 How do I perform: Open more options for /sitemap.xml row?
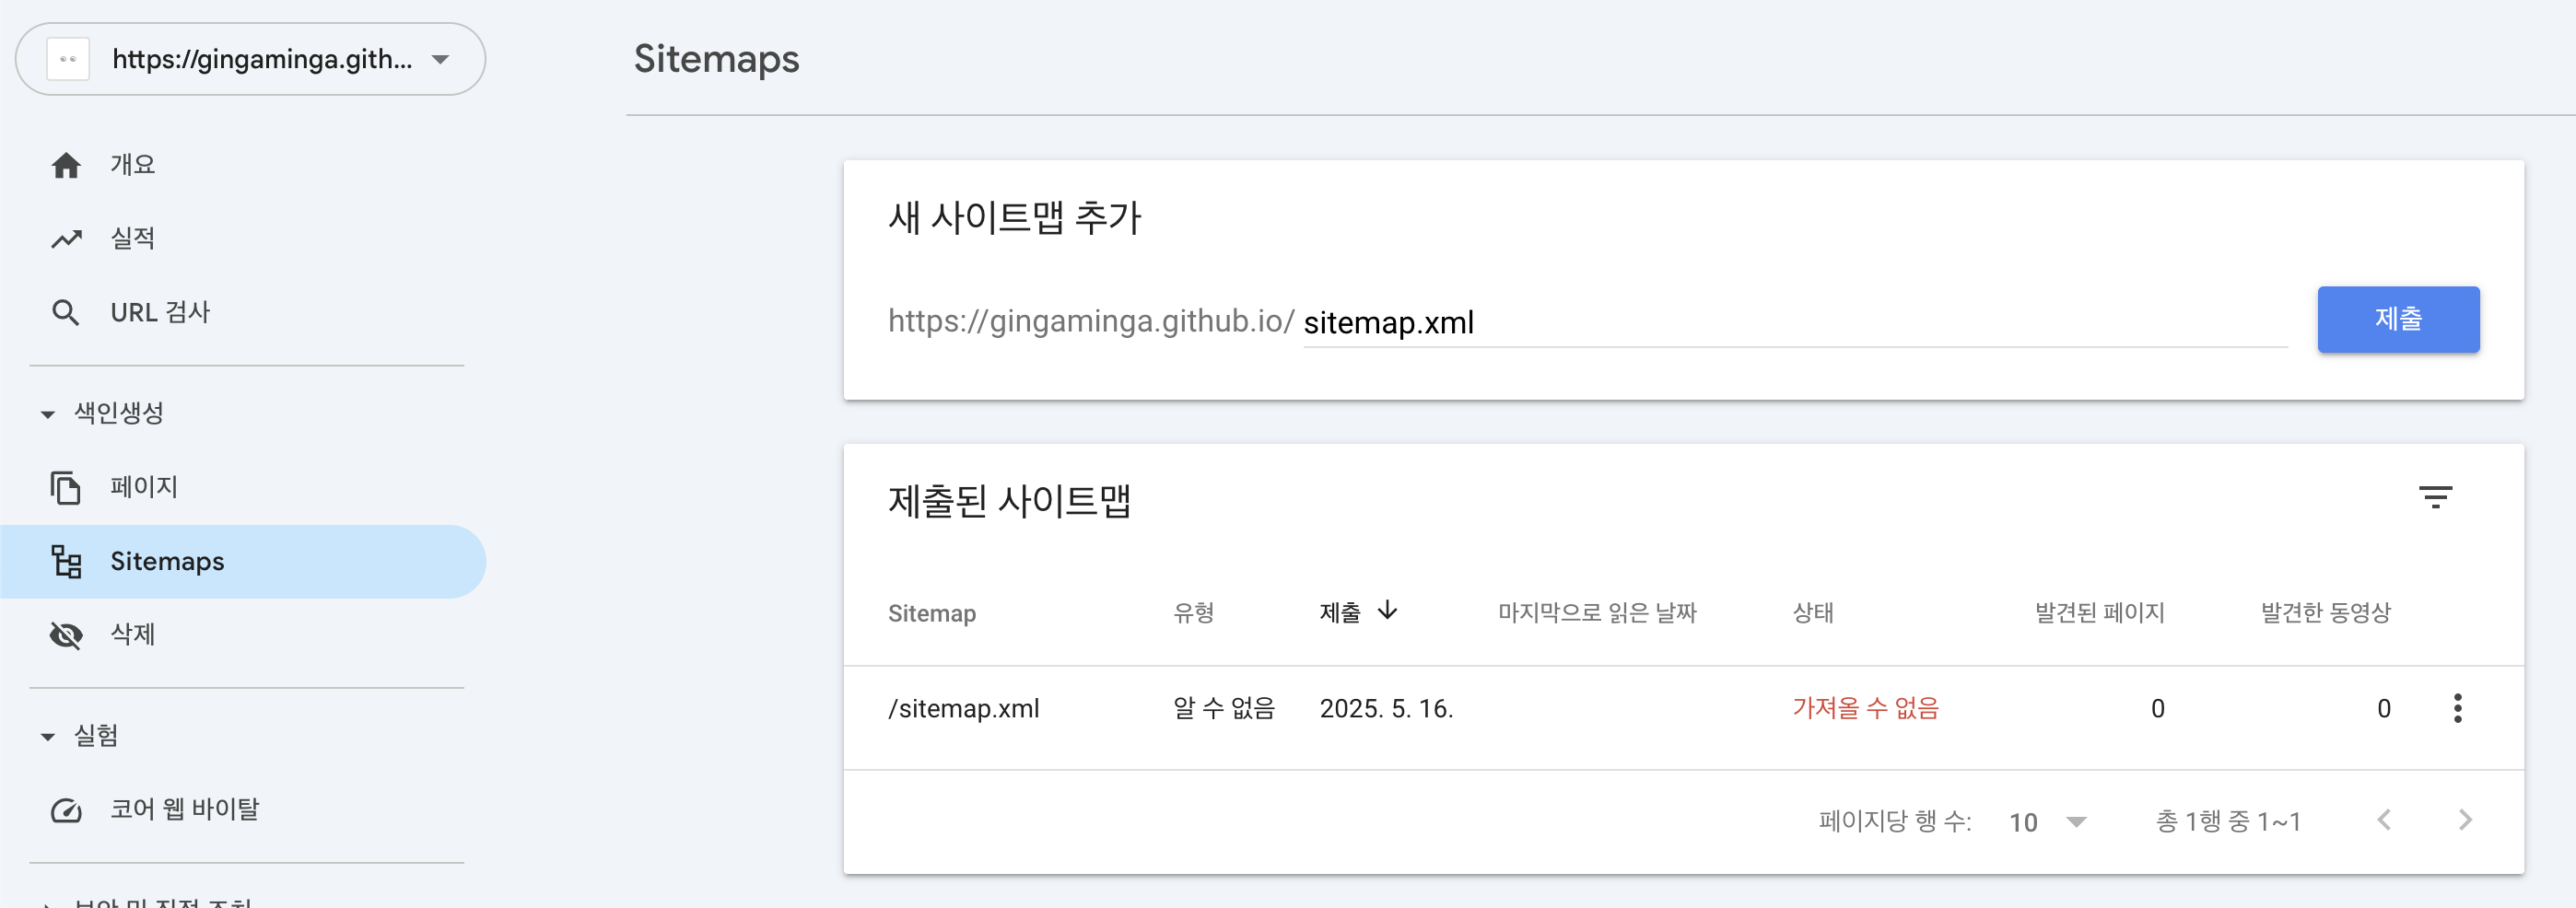click(2457, 708)
